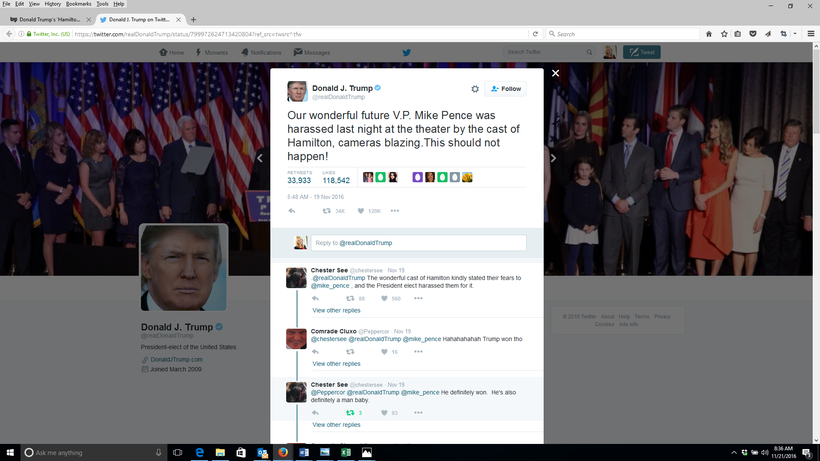Close the Donald J. Trump on Twitter tab
Viewport: 820px width, 461px height.
coord(178,19)
